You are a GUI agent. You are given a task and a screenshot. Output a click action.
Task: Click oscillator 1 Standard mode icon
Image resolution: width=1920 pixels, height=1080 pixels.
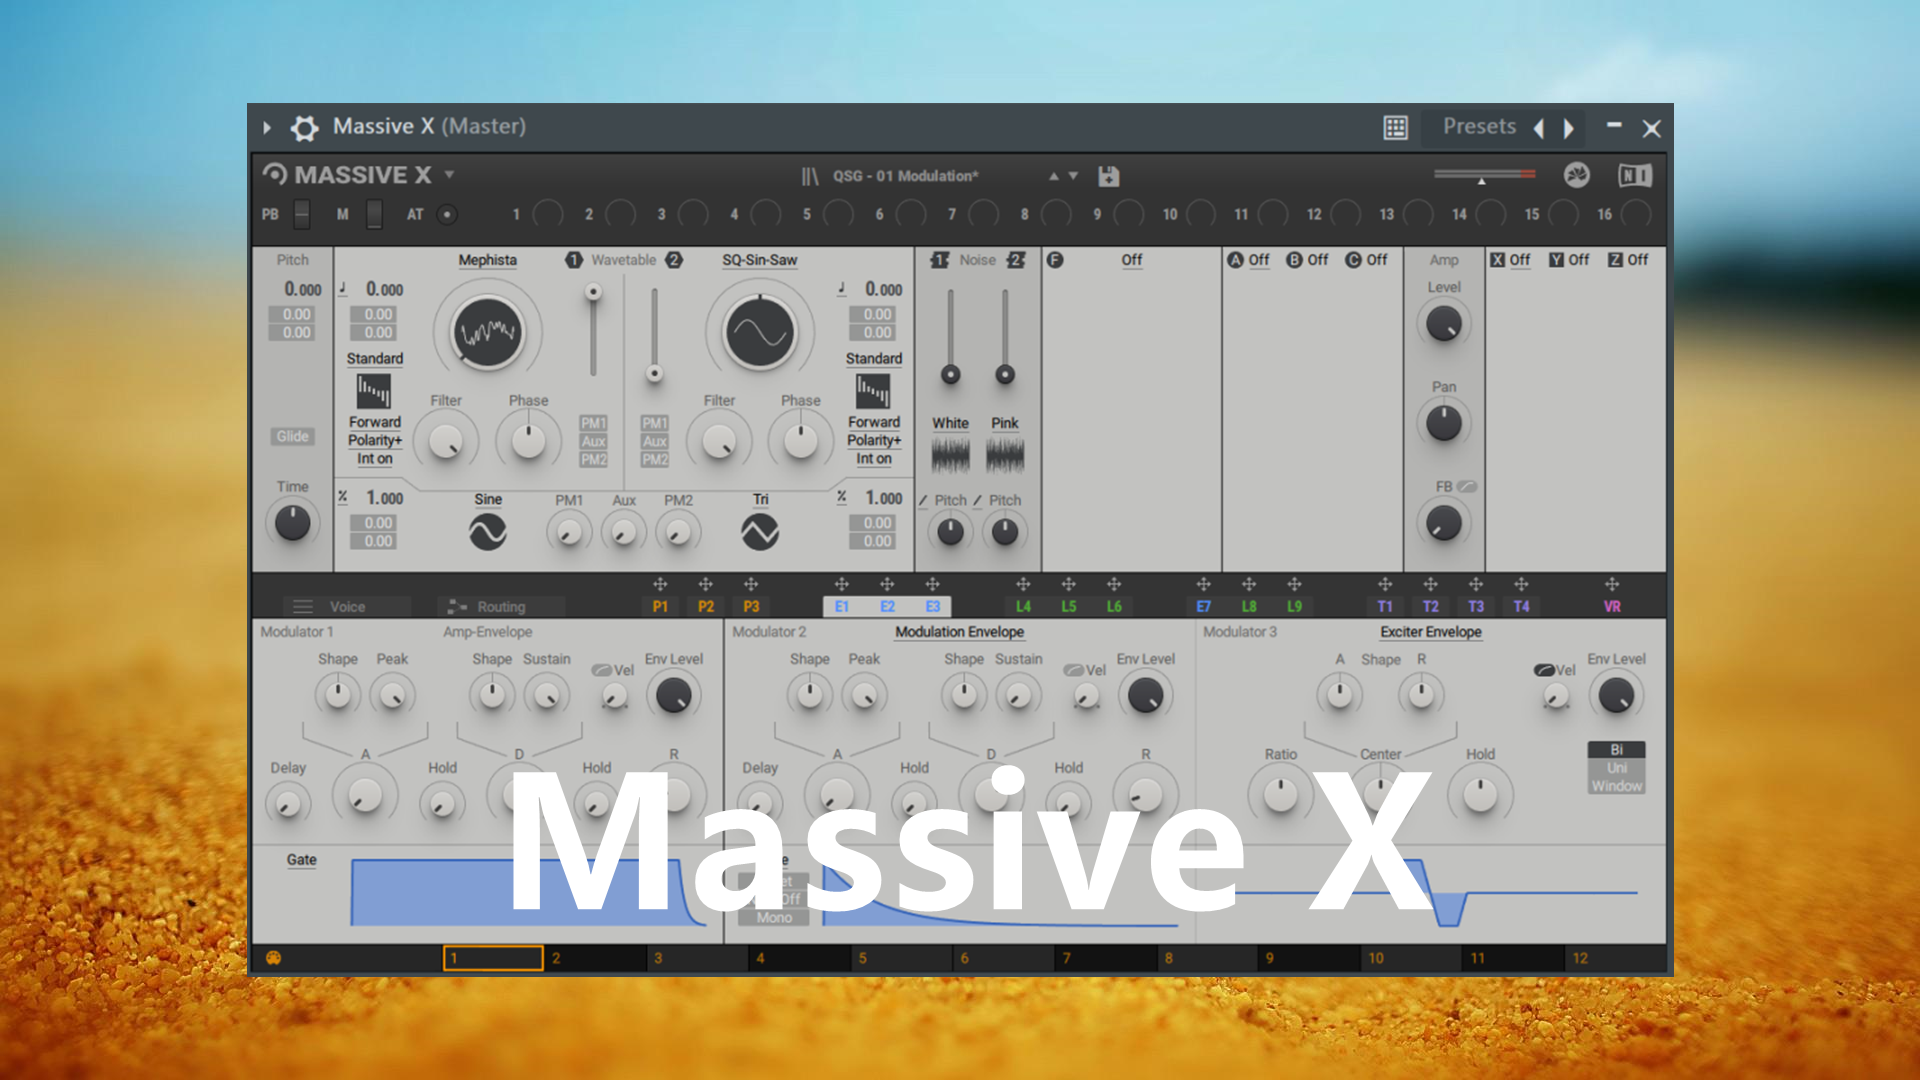tap(374, 391)
